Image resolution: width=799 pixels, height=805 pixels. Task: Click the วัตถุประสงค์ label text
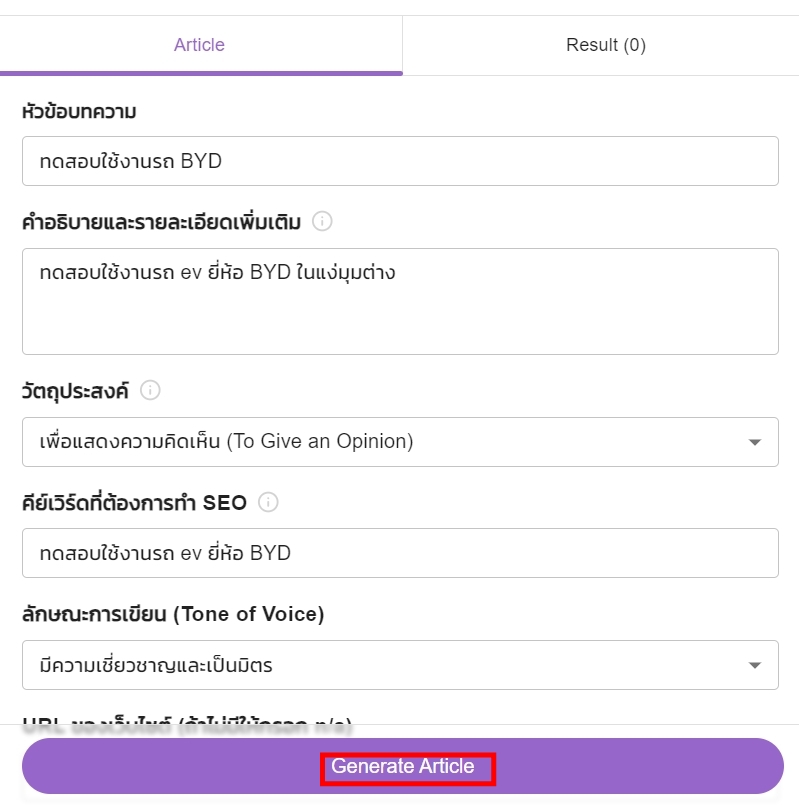75,391
